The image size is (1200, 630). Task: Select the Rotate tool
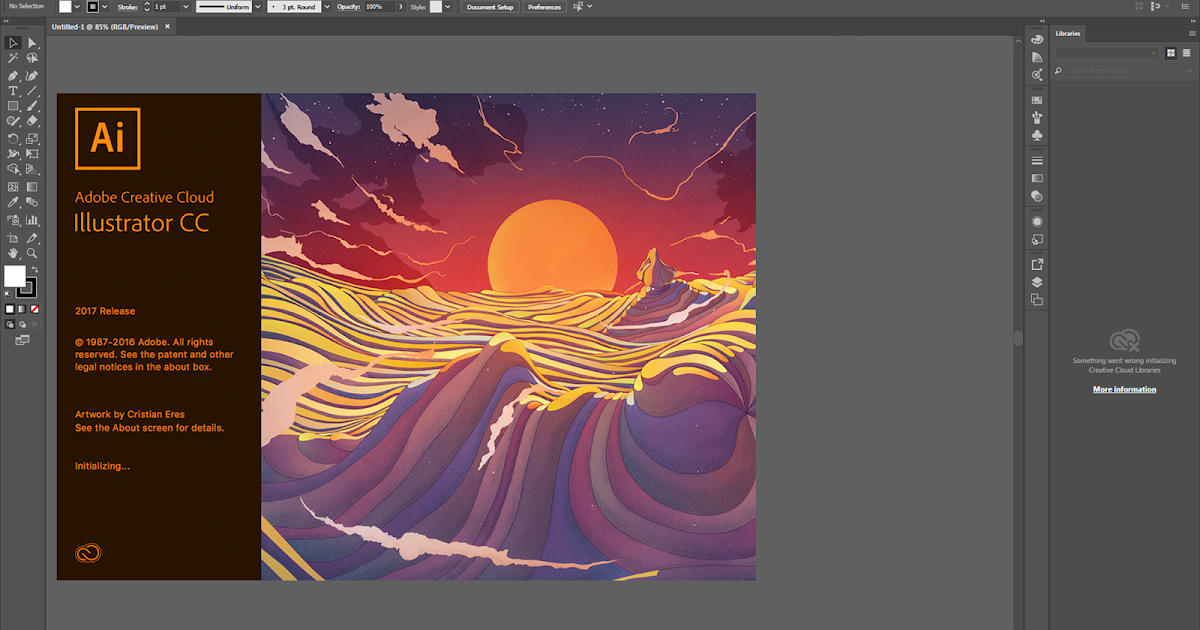pos(13,139)
